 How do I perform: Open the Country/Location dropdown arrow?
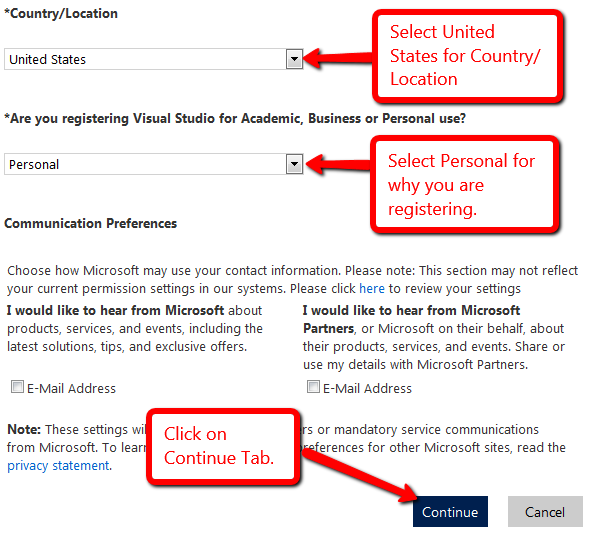tap(294, 59)
